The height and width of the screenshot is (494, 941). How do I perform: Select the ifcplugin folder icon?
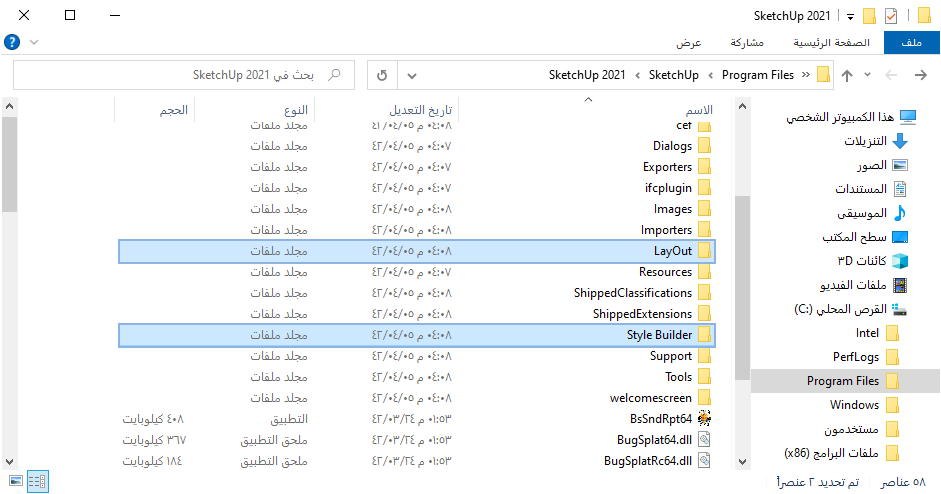pos(705,188)
